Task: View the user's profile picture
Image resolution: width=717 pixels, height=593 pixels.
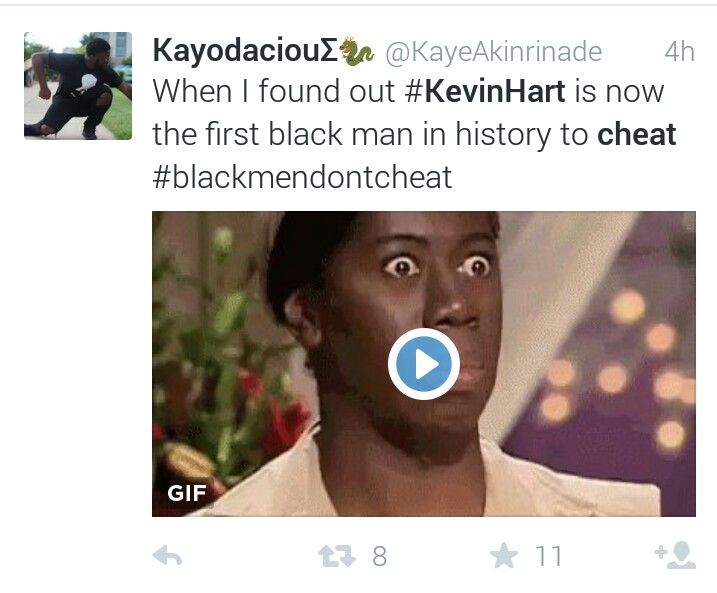Action: tap(78, 85)
